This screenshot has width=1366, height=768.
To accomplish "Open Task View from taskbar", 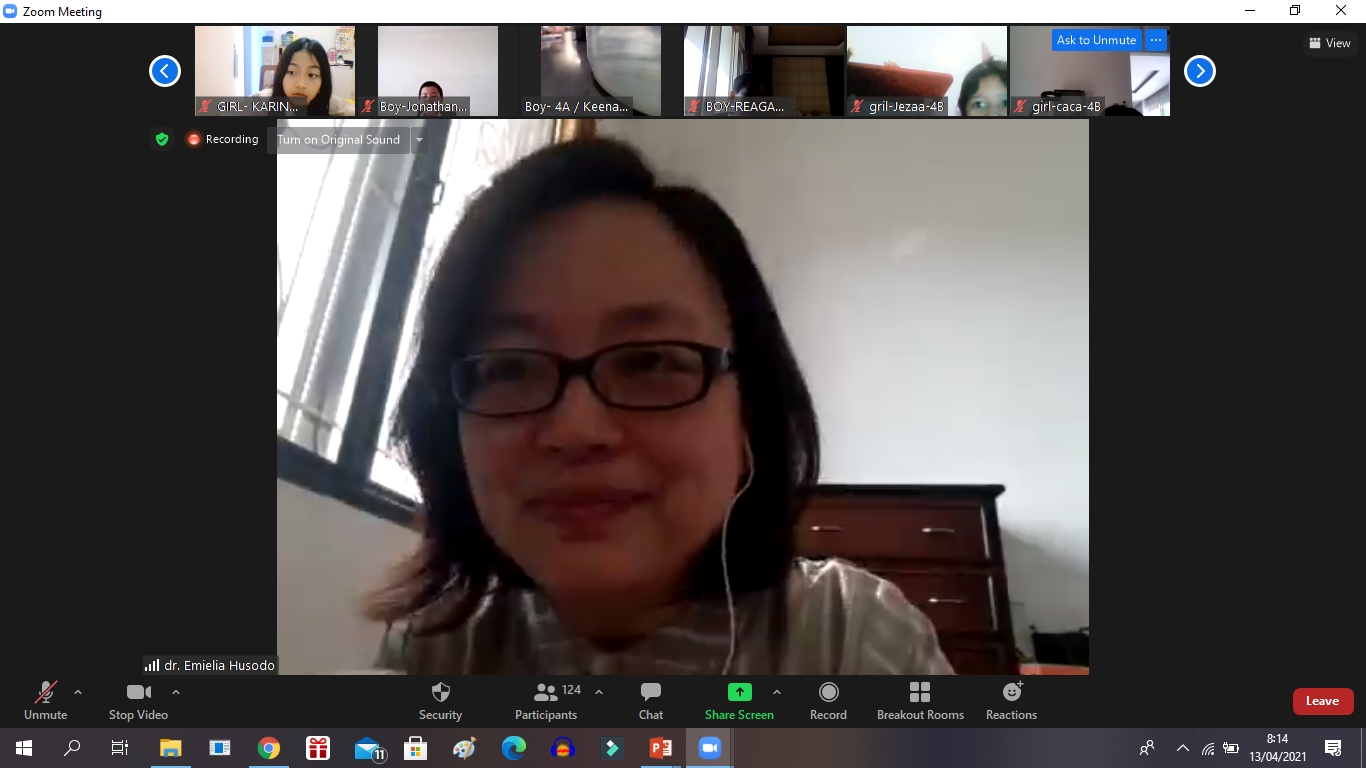I will point(120,748).
